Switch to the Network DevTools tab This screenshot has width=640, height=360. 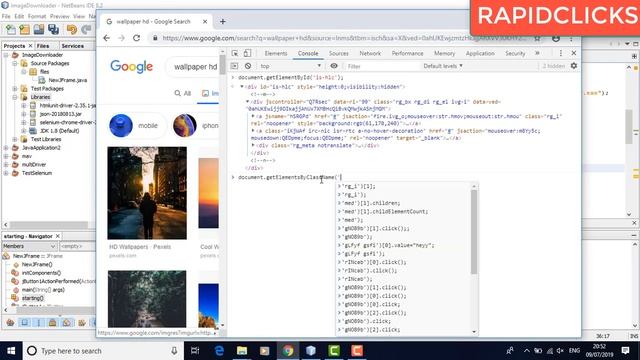point(370,53)
